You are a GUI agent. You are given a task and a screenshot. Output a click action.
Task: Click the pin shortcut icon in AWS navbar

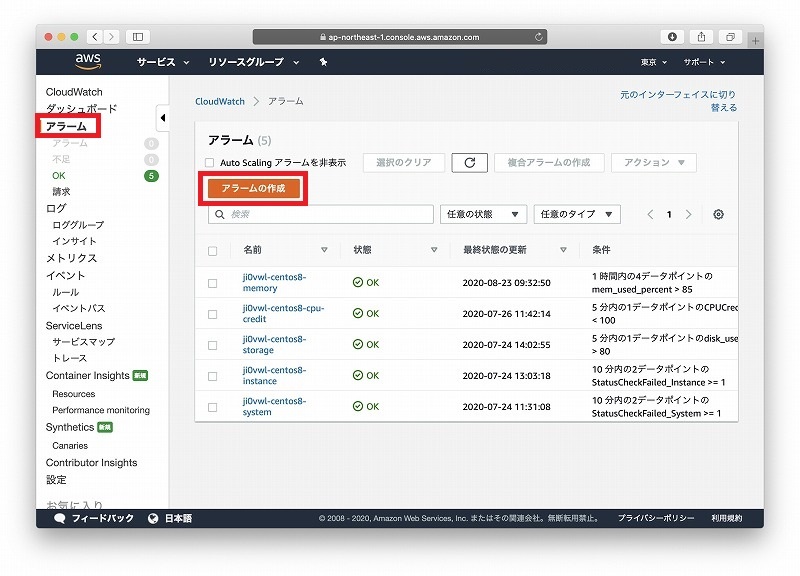point(323,62)
